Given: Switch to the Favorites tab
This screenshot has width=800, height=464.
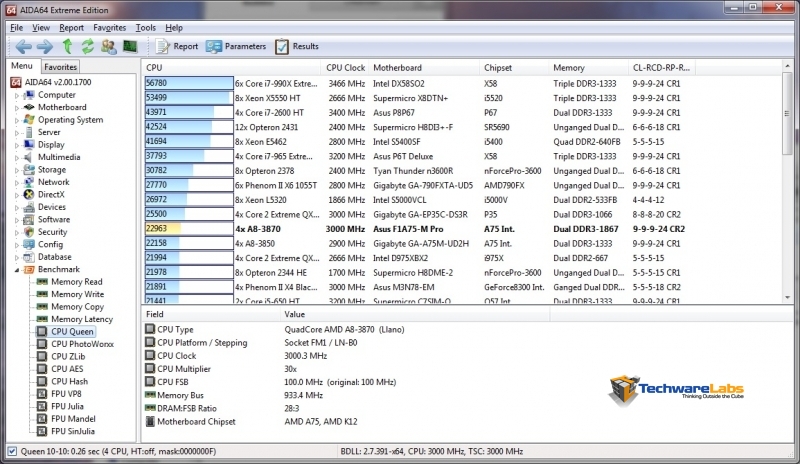Looking at the screenshot, I should 60,67.
